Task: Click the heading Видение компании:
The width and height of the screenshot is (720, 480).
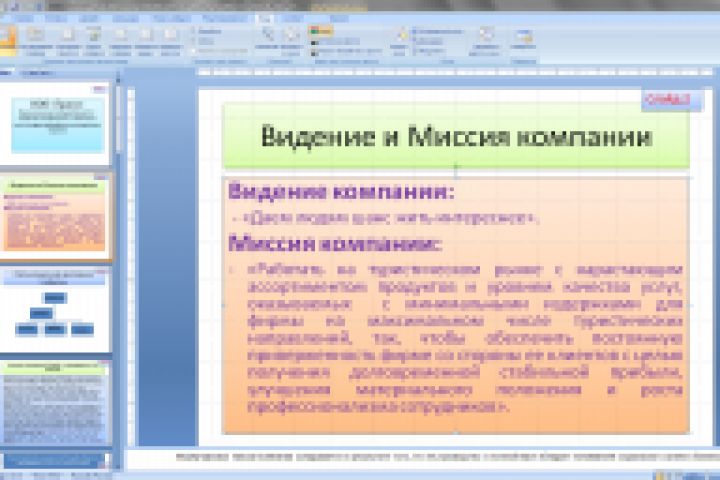Action: point(341,191)
